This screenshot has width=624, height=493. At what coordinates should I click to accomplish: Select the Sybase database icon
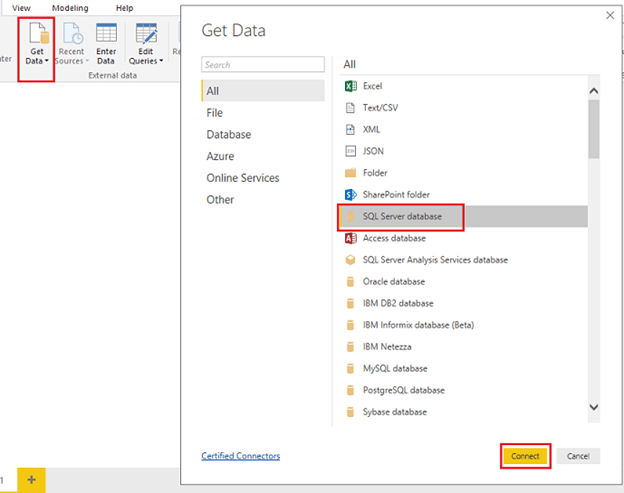350,412
